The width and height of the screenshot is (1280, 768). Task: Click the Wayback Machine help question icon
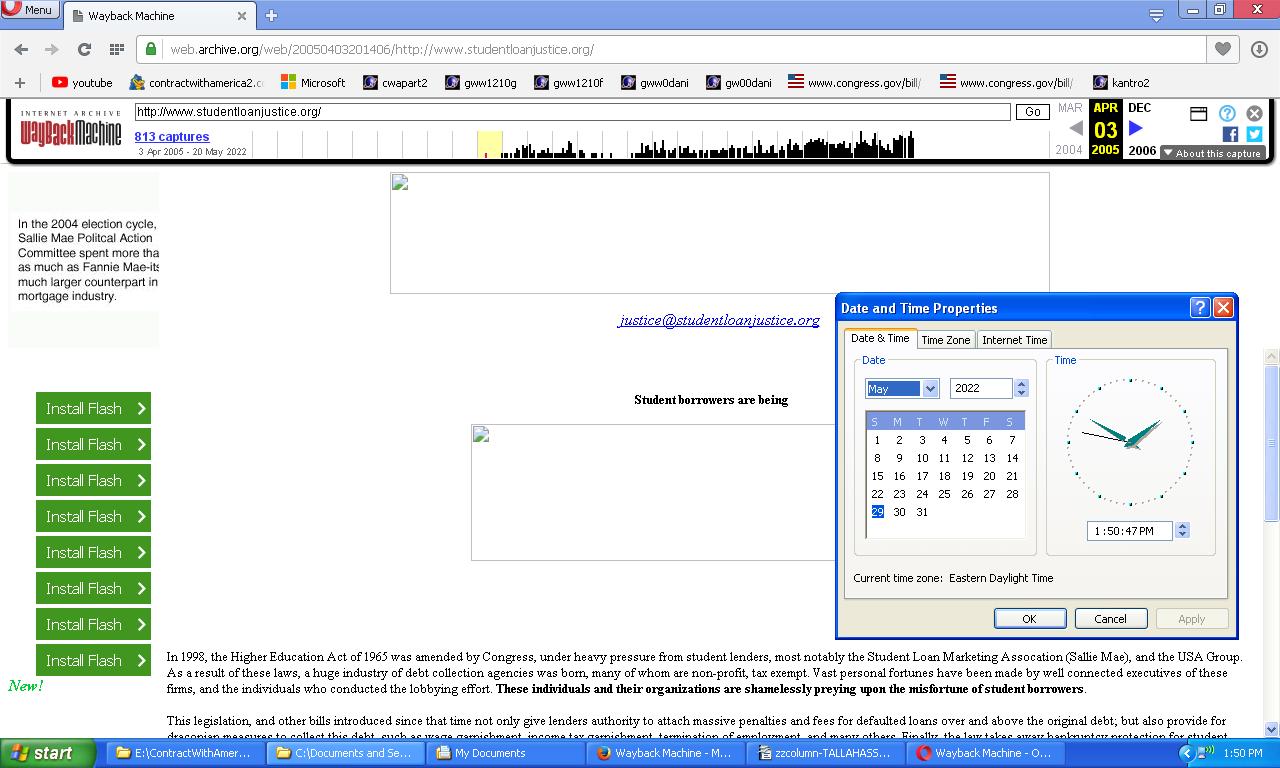(1227, 113)
